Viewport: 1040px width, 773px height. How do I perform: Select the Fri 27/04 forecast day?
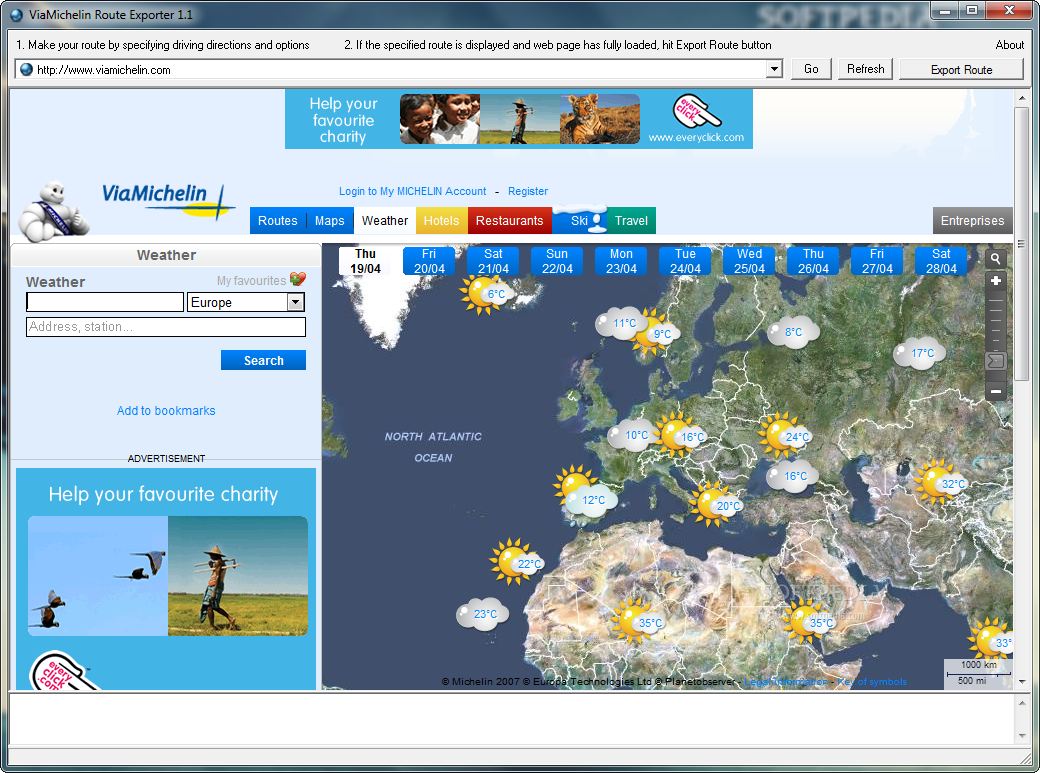(x=878, y=261)
